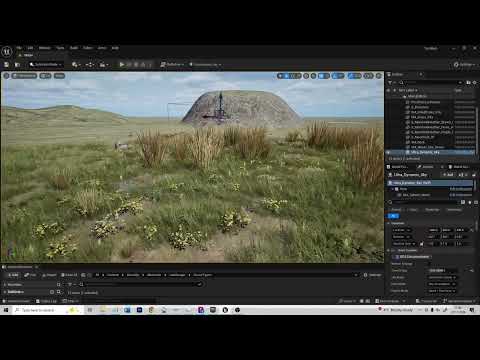Click the Outliner filter icon
Screen dimensions: 480x360
tap(391, 82)
